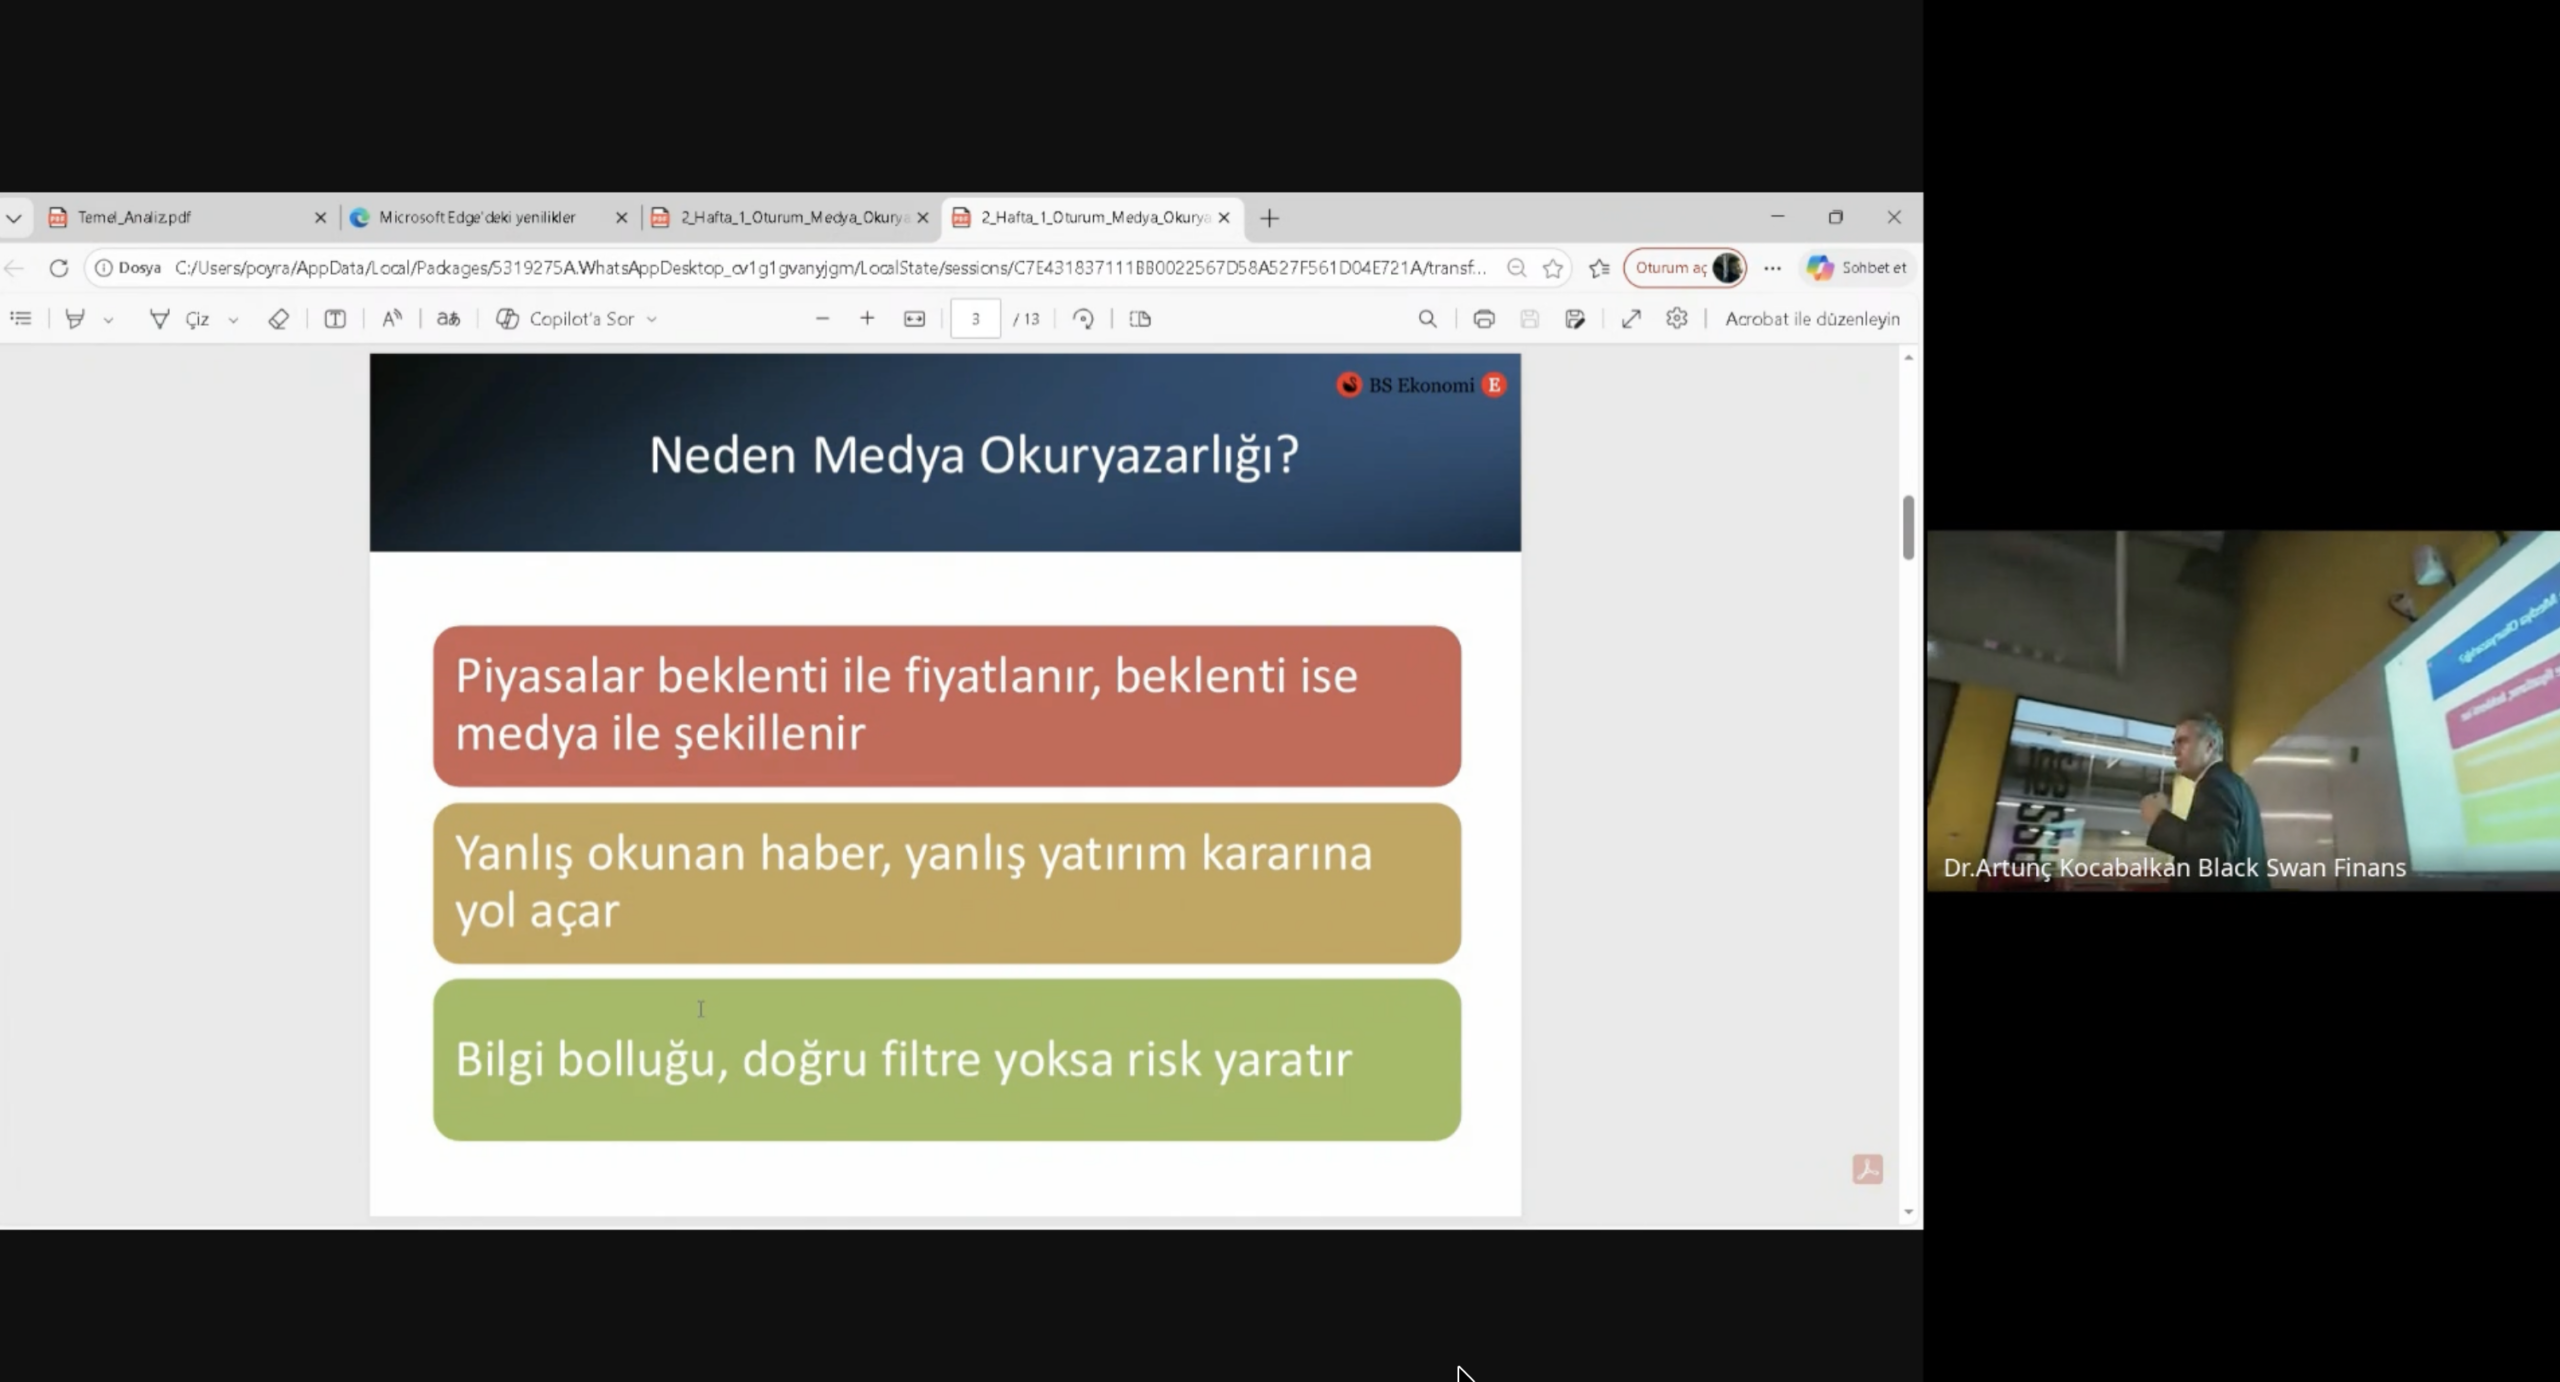Print the PDF document

1484,319
